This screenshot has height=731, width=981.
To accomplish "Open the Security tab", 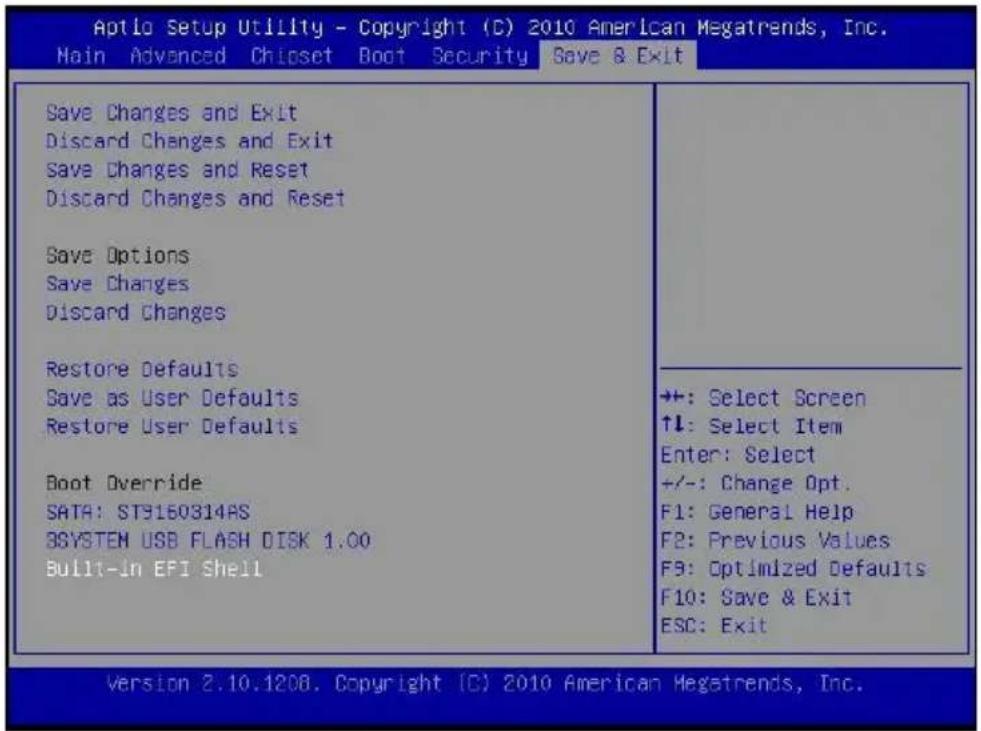I will tap(480, 56).
